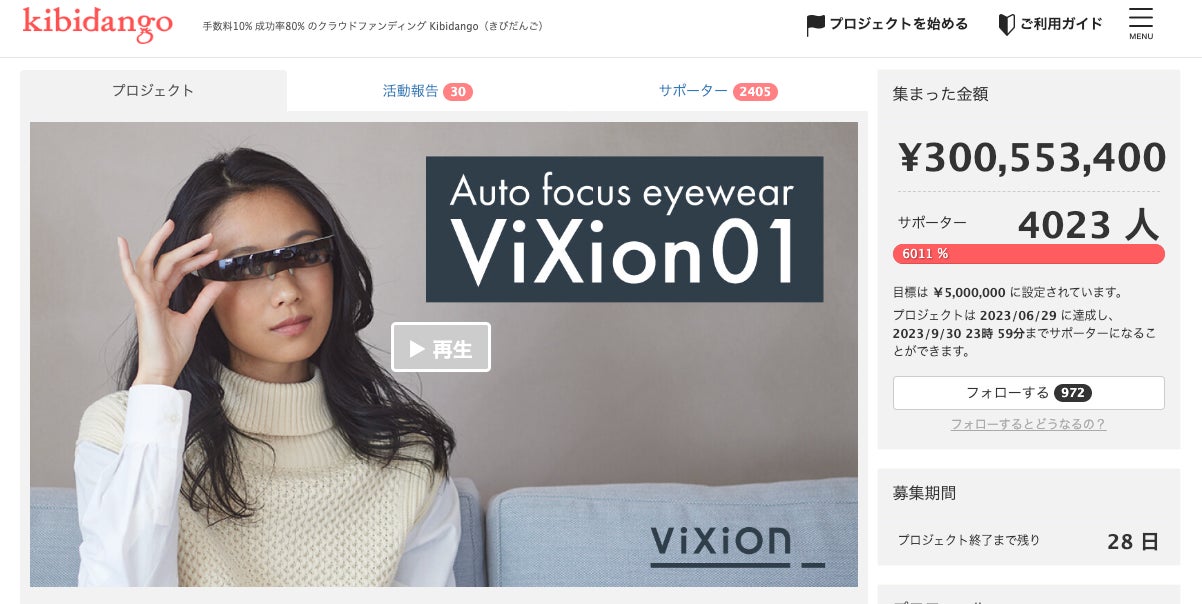Viewport: 1202px width, 604px height.
Task: Click the kibidango logo
Action: coord(97,23)
